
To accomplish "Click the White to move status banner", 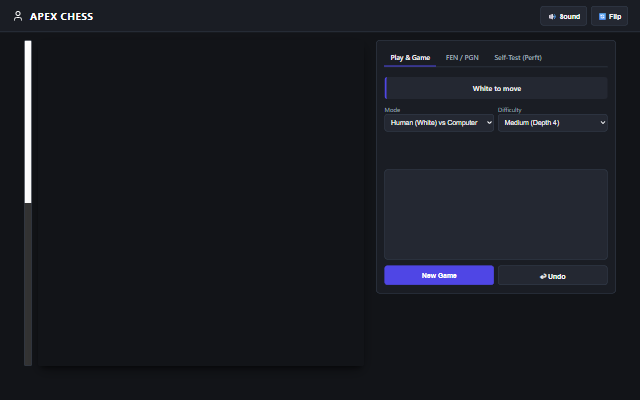I will click(496, 88).
